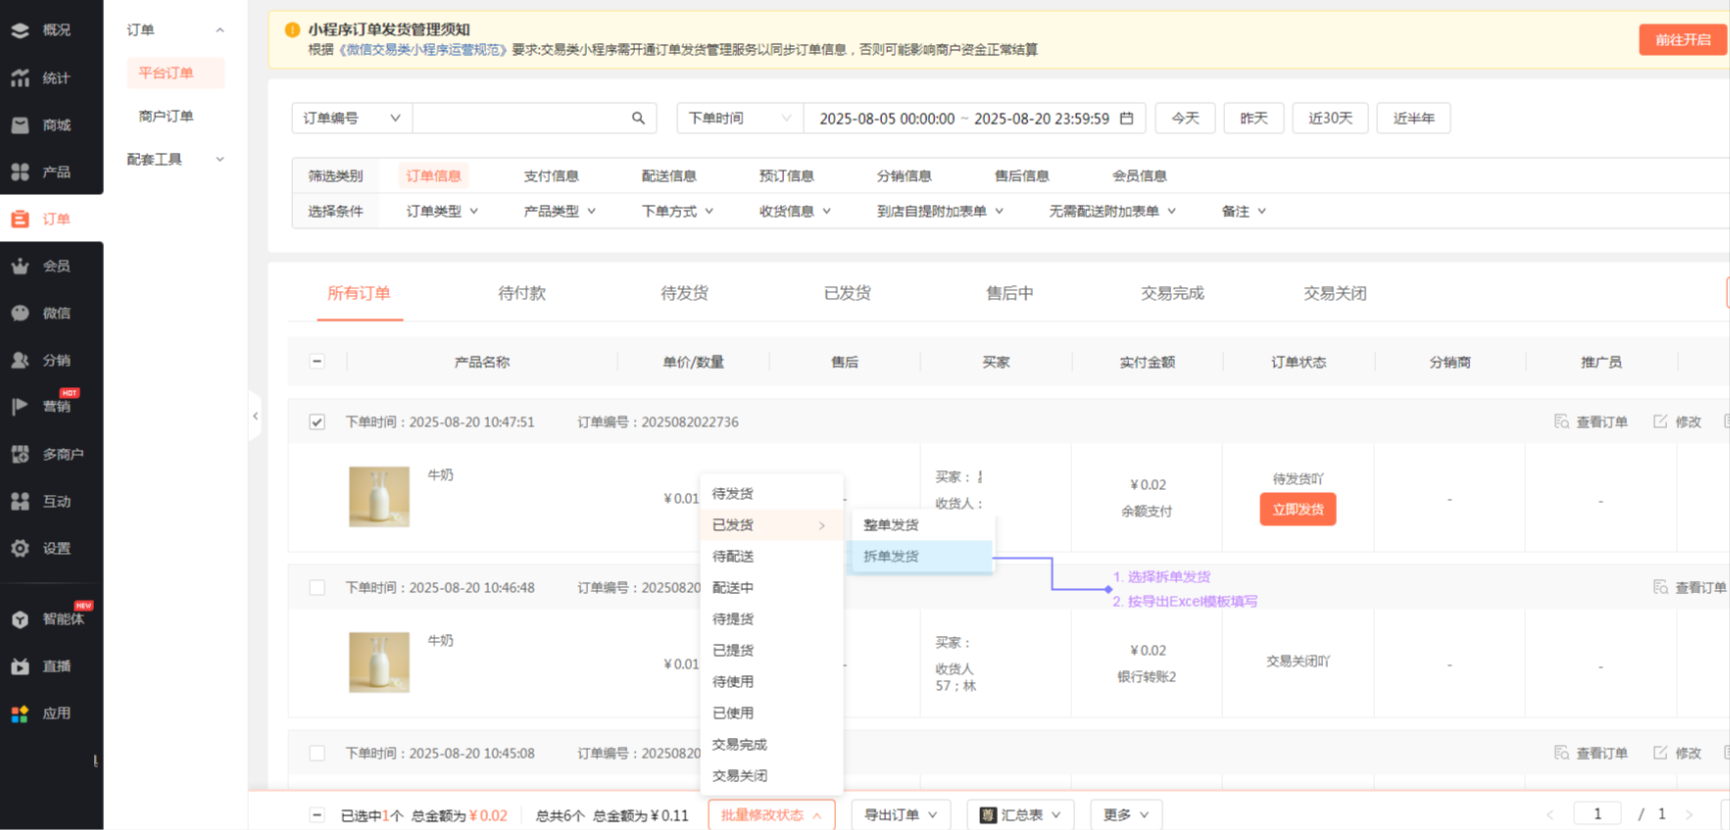1730x830 pixels.
Task: Click the orange notice info icon
Action: point(292,30)
